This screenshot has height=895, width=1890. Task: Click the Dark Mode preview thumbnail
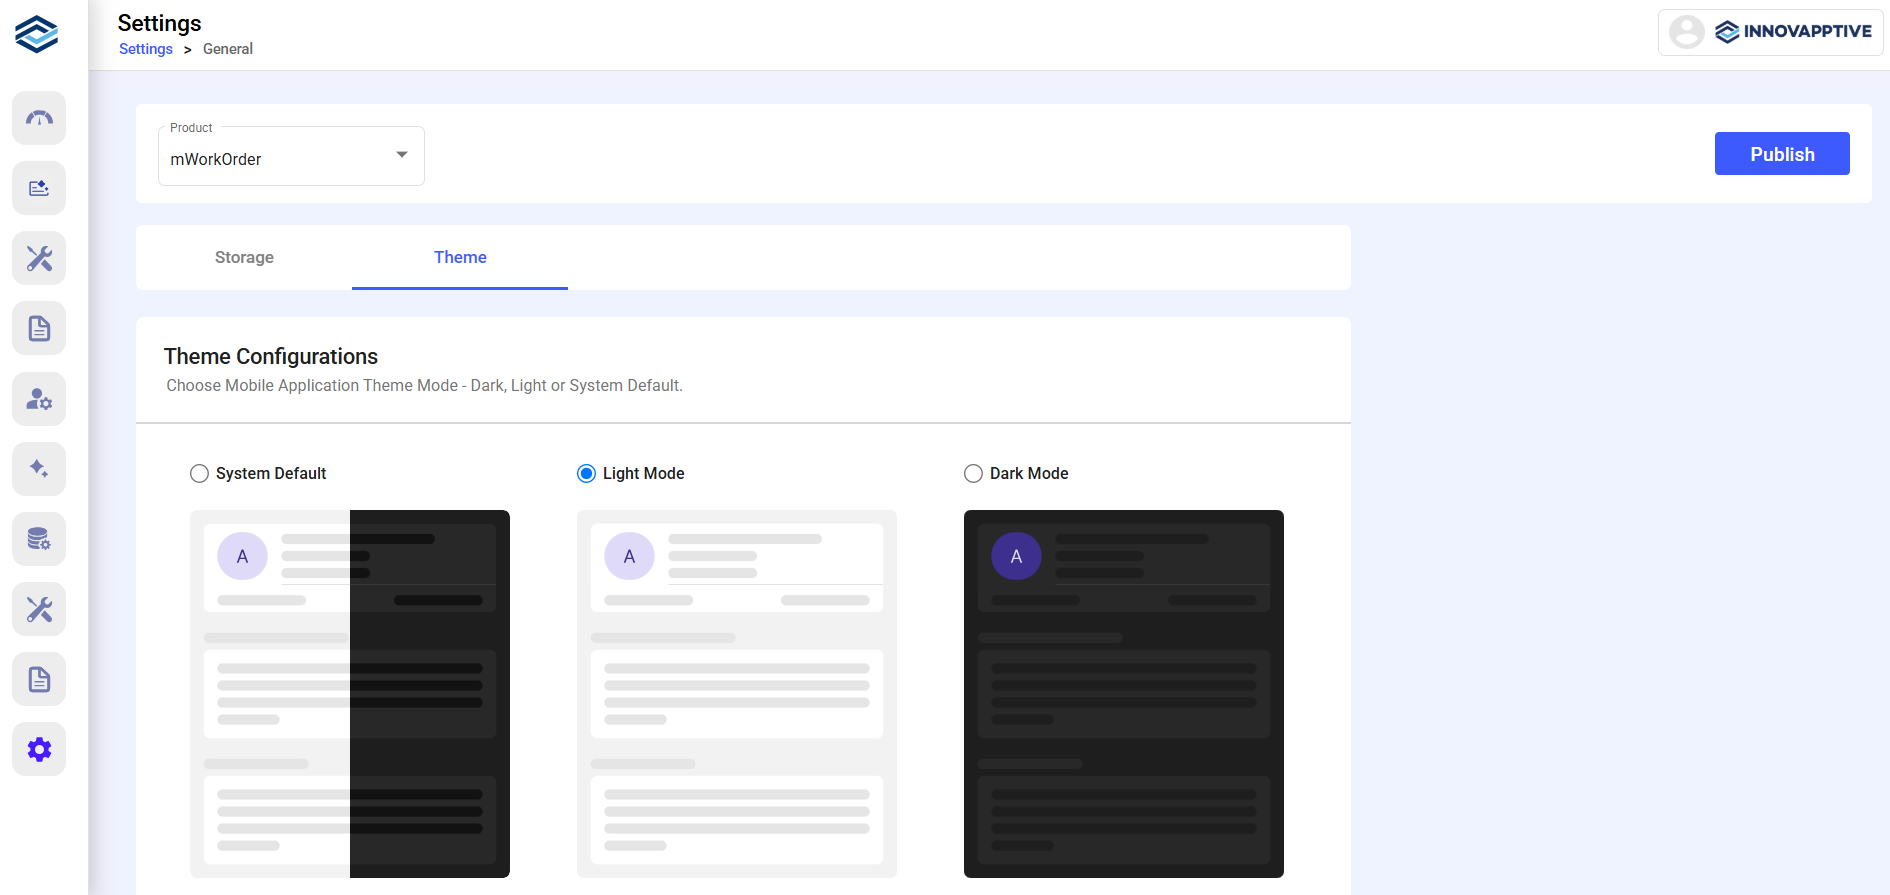point(1123,694)
